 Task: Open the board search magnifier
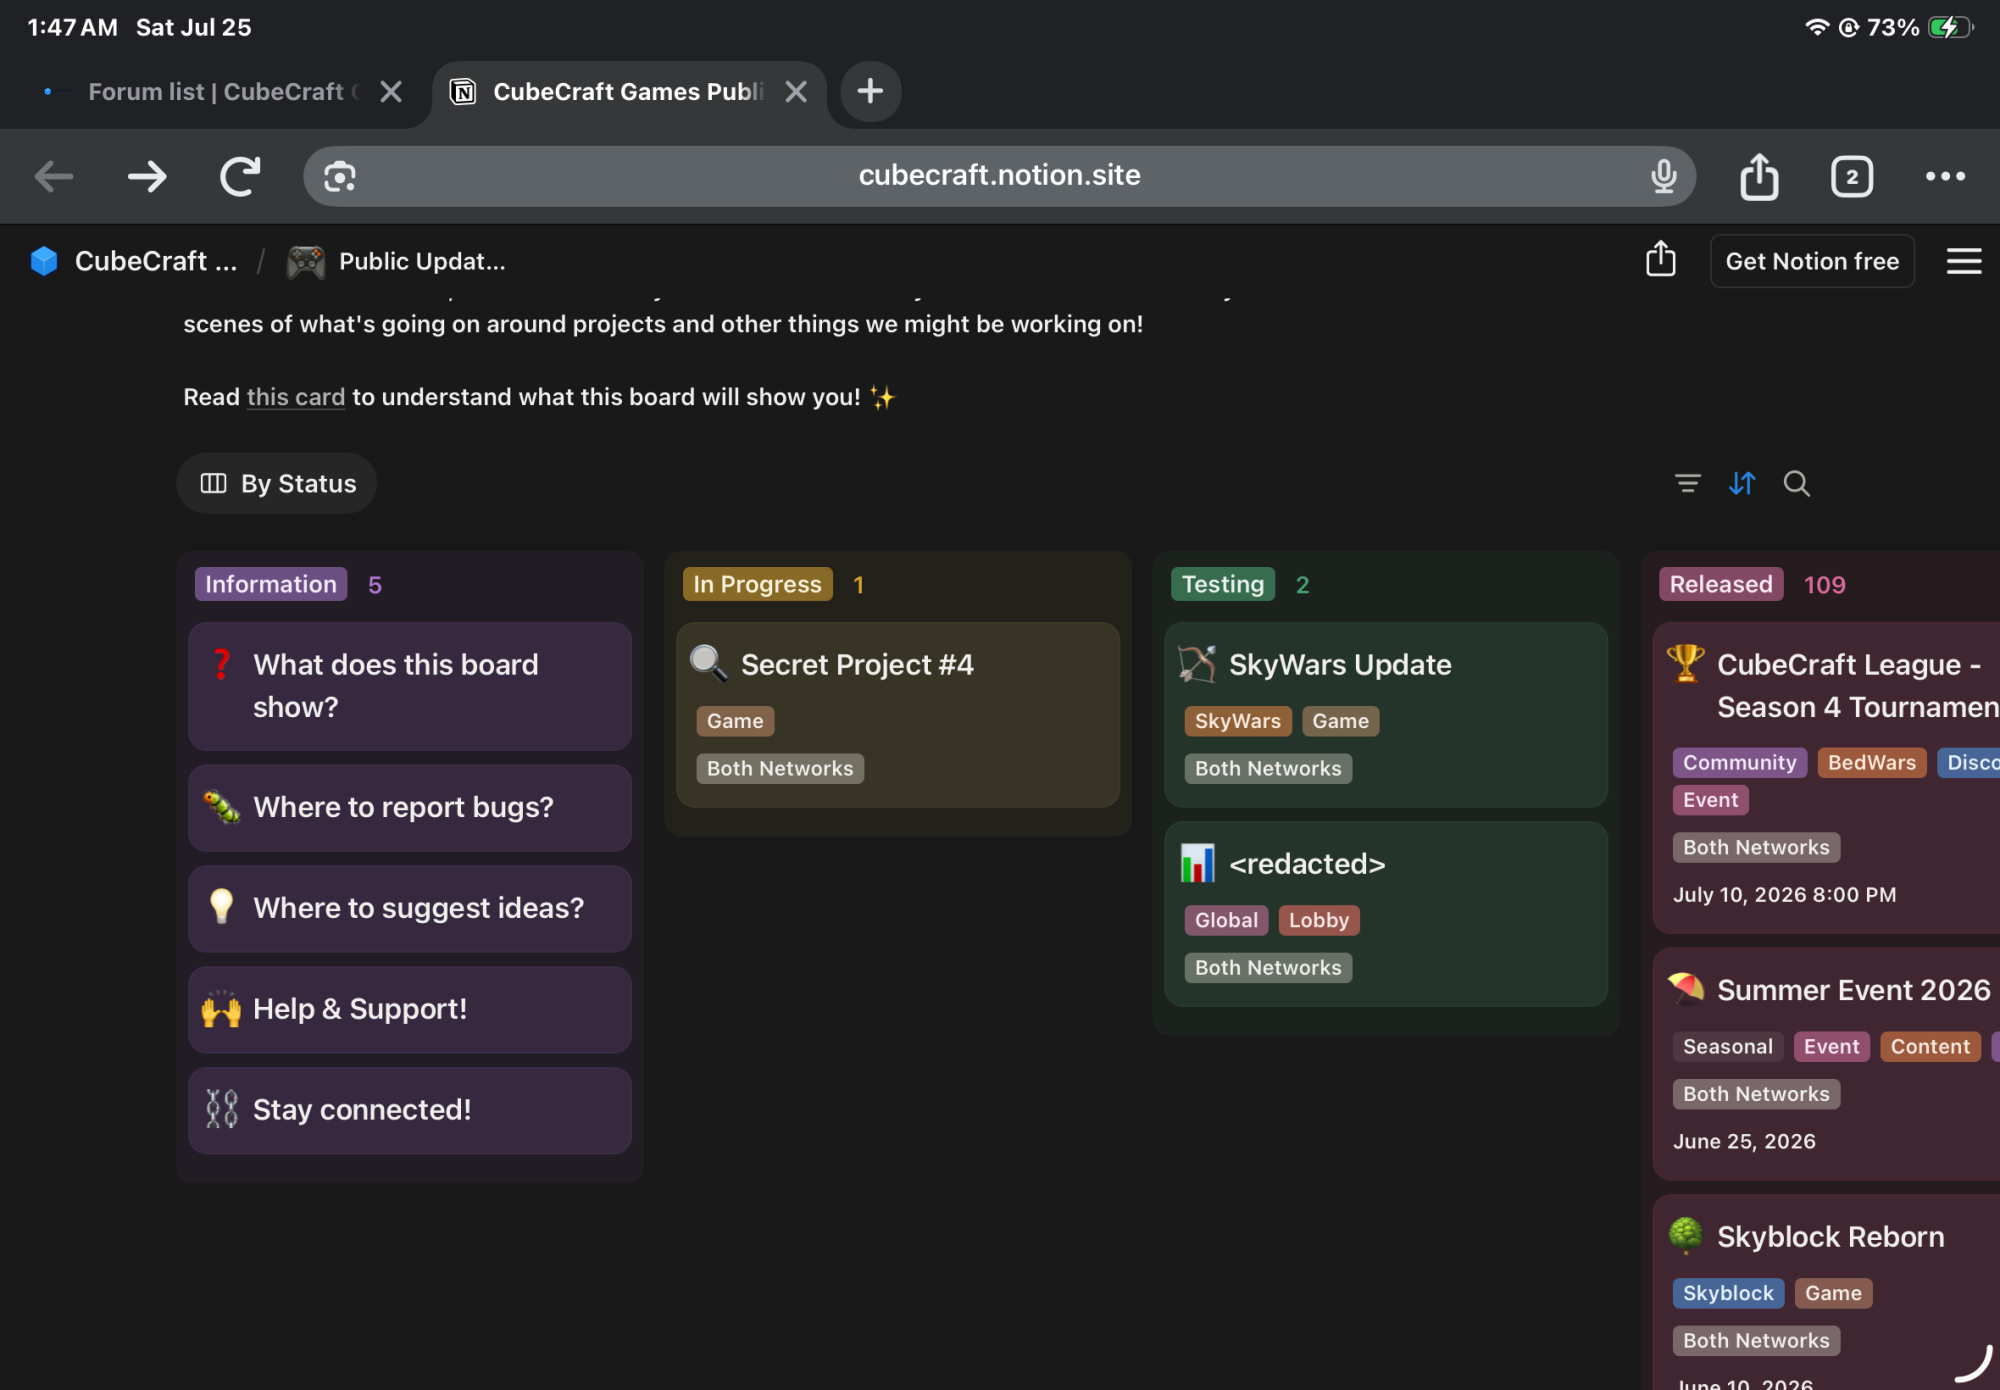(x=1797, y=484)
